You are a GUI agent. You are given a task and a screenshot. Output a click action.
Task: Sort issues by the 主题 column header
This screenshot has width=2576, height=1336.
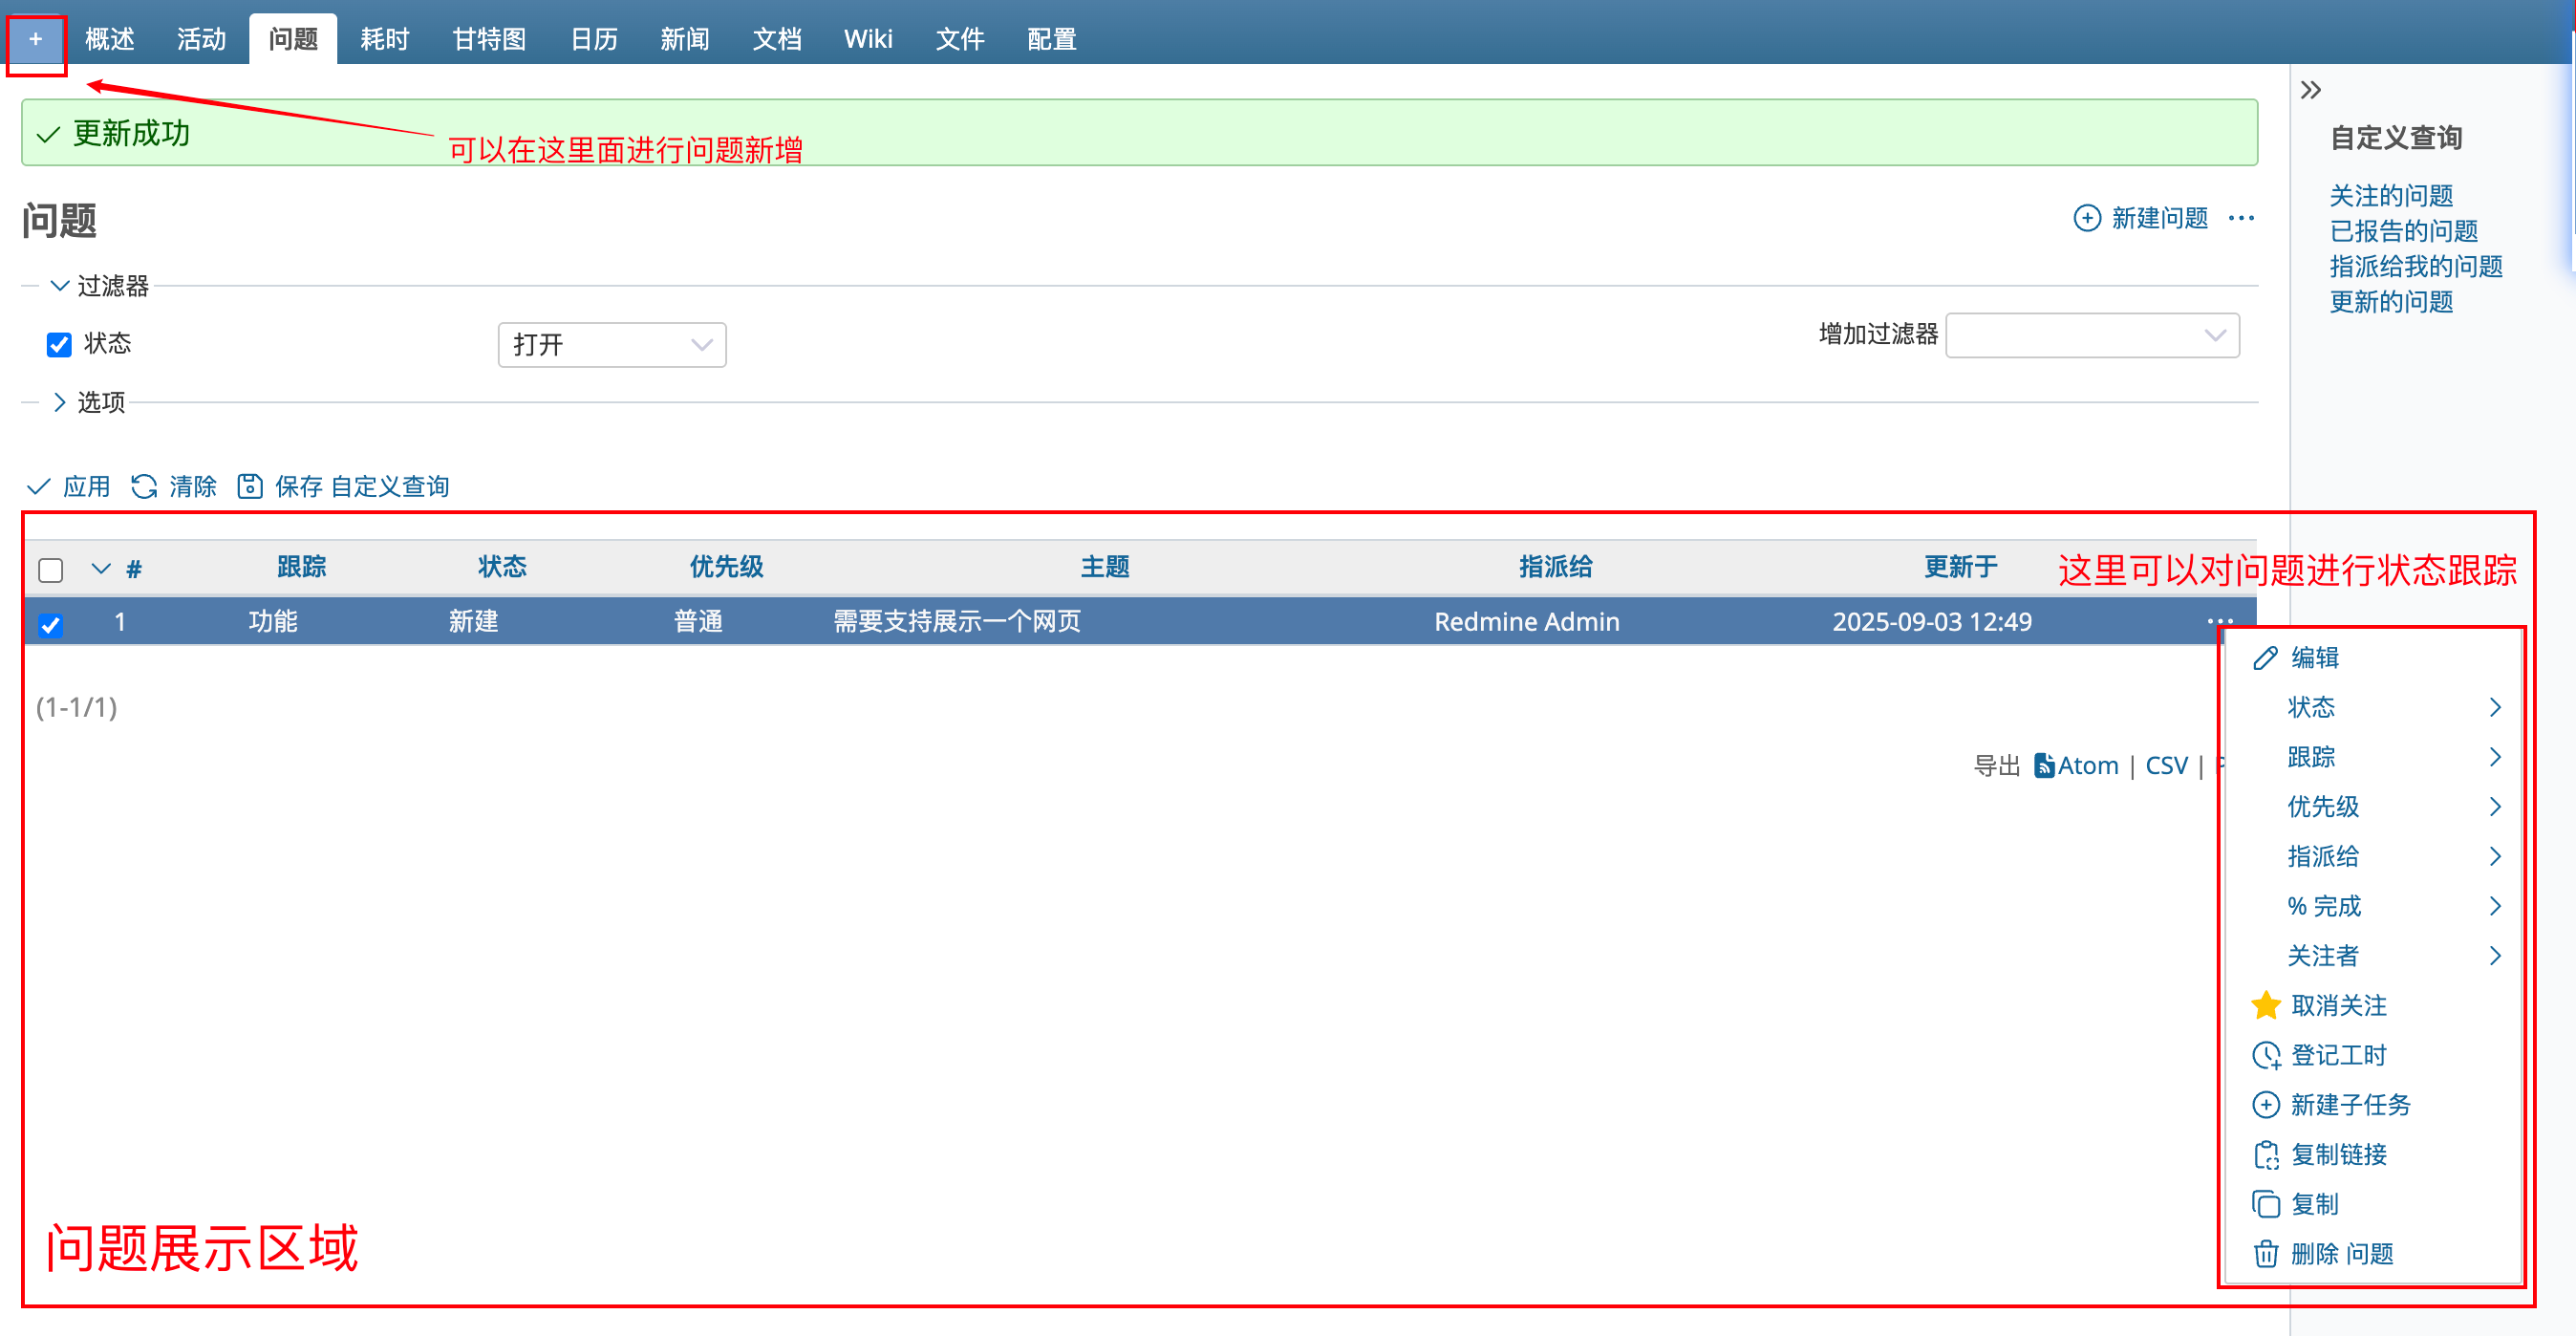[1105, 567]
